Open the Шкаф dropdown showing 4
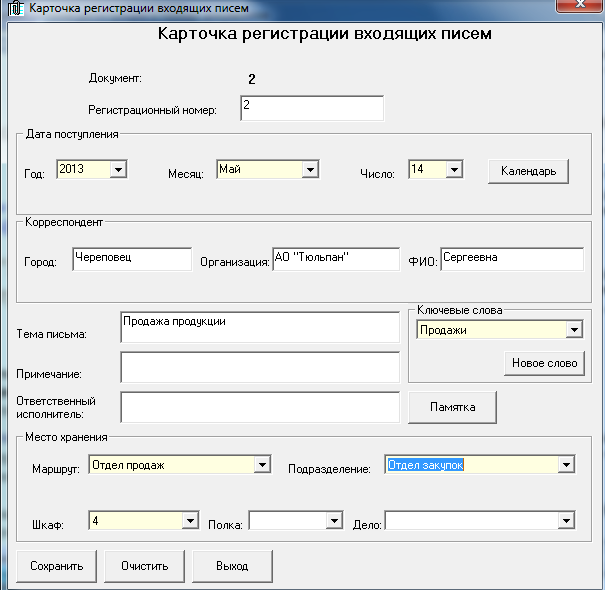The height and width of the screenshot is (590, 605). (190, 521)
